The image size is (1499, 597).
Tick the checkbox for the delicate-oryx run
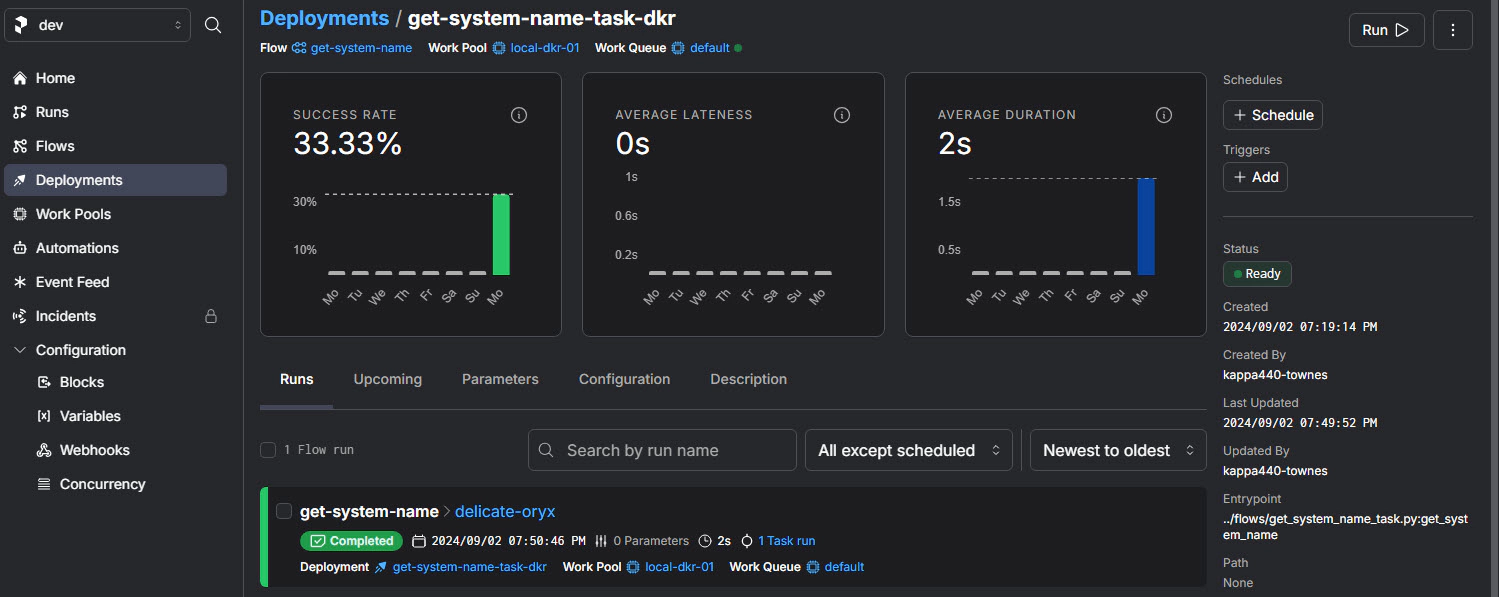(x=284, y=511)
